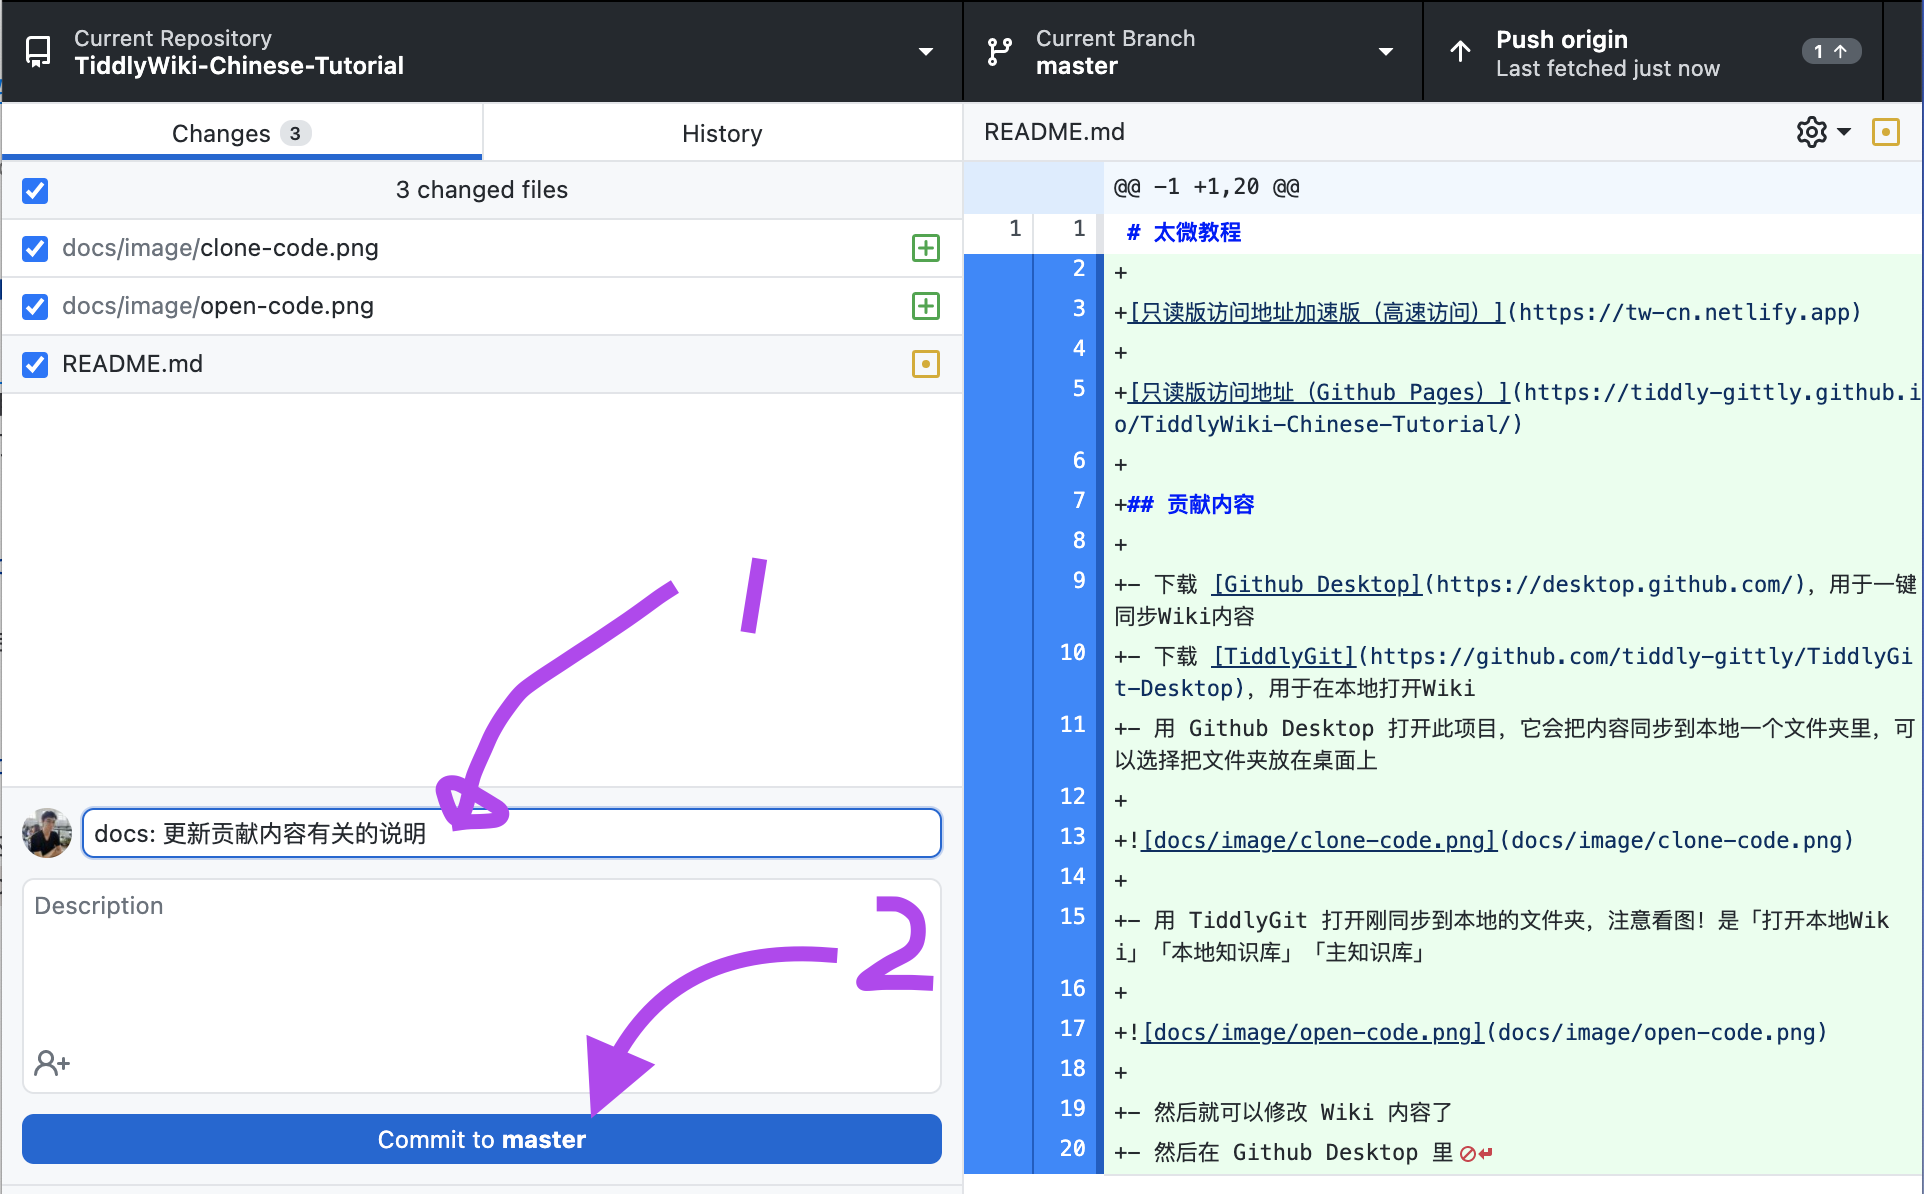Viewport: 1924px width, 1194px height.
Task: Click the Commit to master button
Action: [x=481, y=1139]
